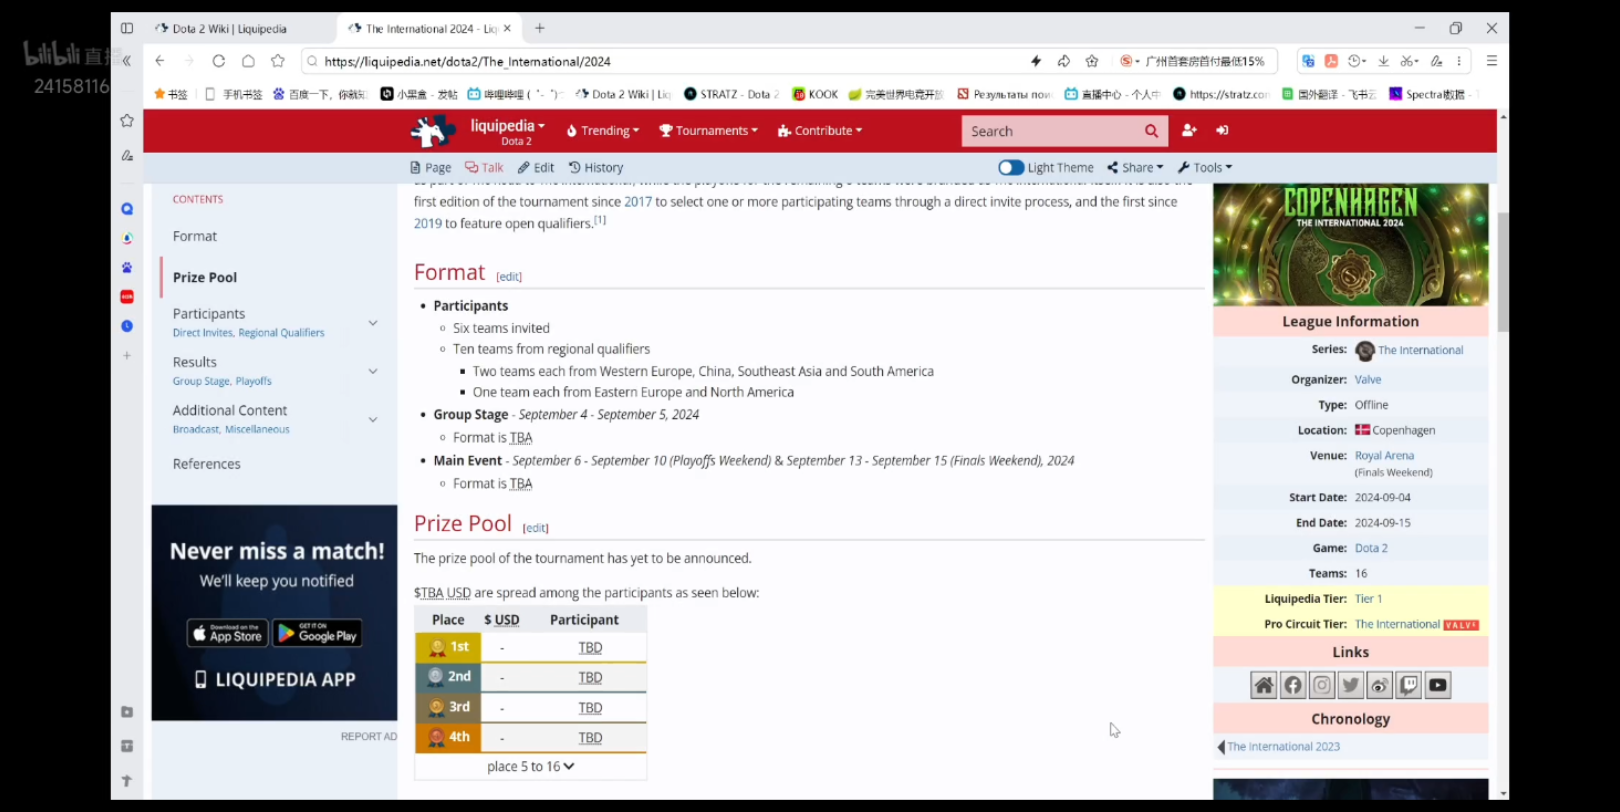1620x812 pixels.
Task: Click the browser reload icon
Action: pyautogui.click(x=218, y=61)
